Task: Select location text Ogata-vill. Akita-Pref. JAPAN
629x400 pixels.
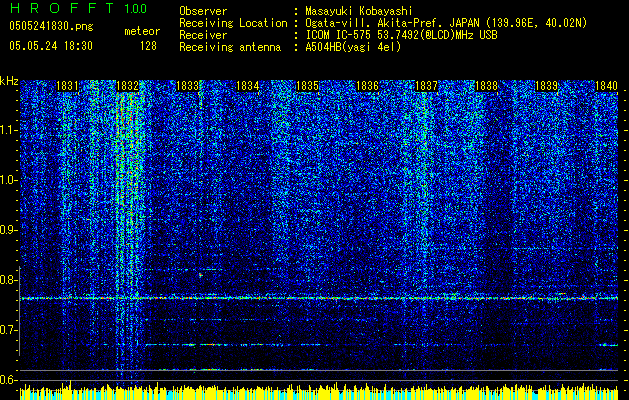Action: point(392,23)
